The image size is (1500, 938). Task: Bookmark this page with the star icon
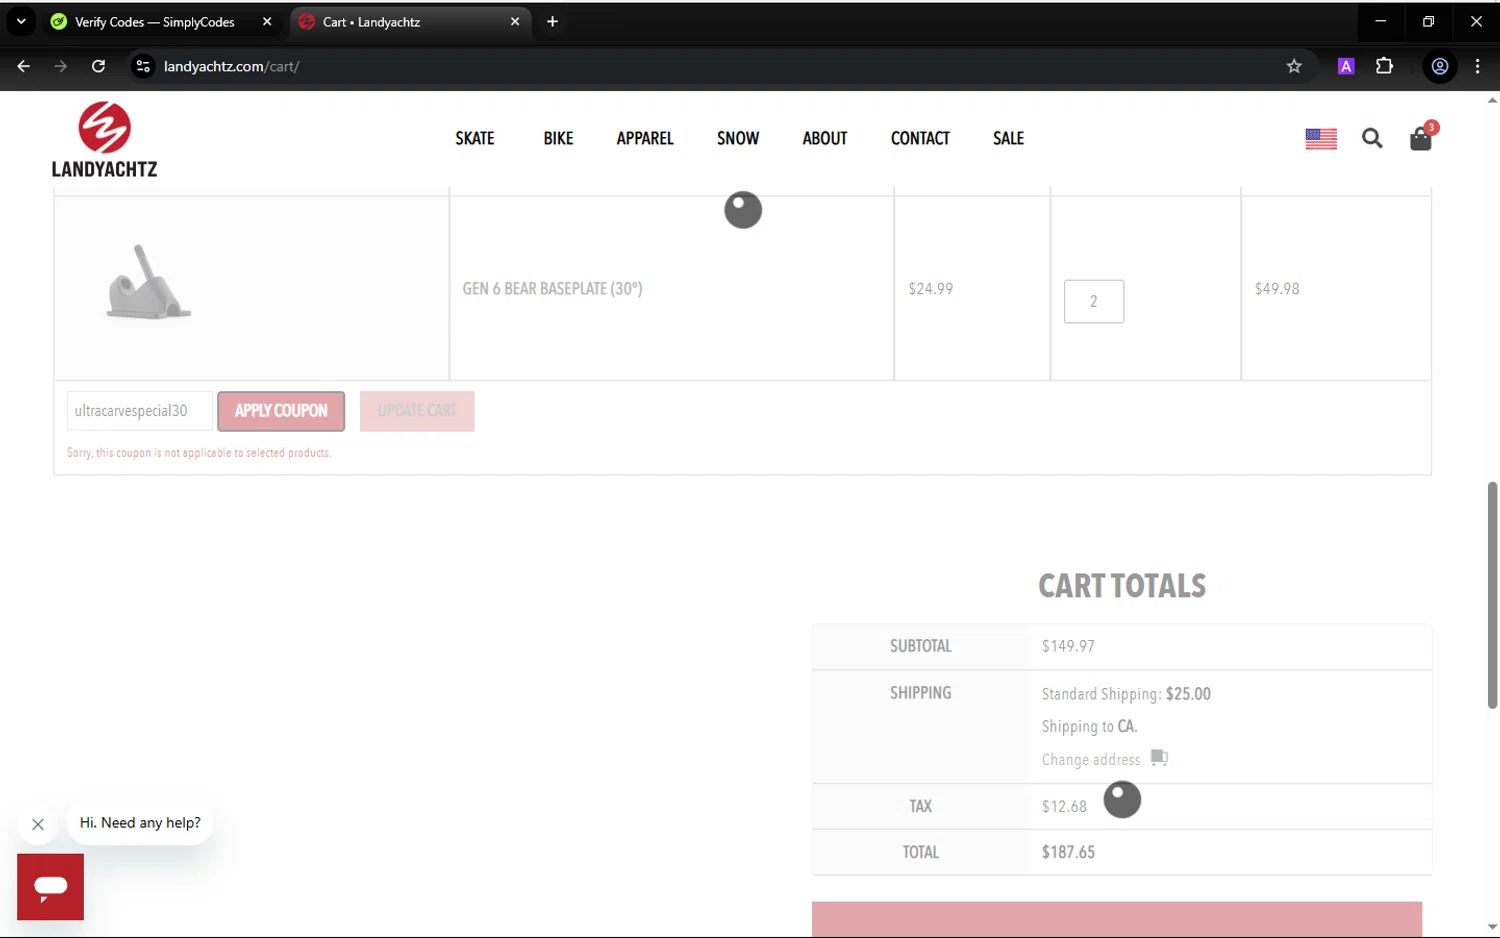click(x=1294, y=66)
